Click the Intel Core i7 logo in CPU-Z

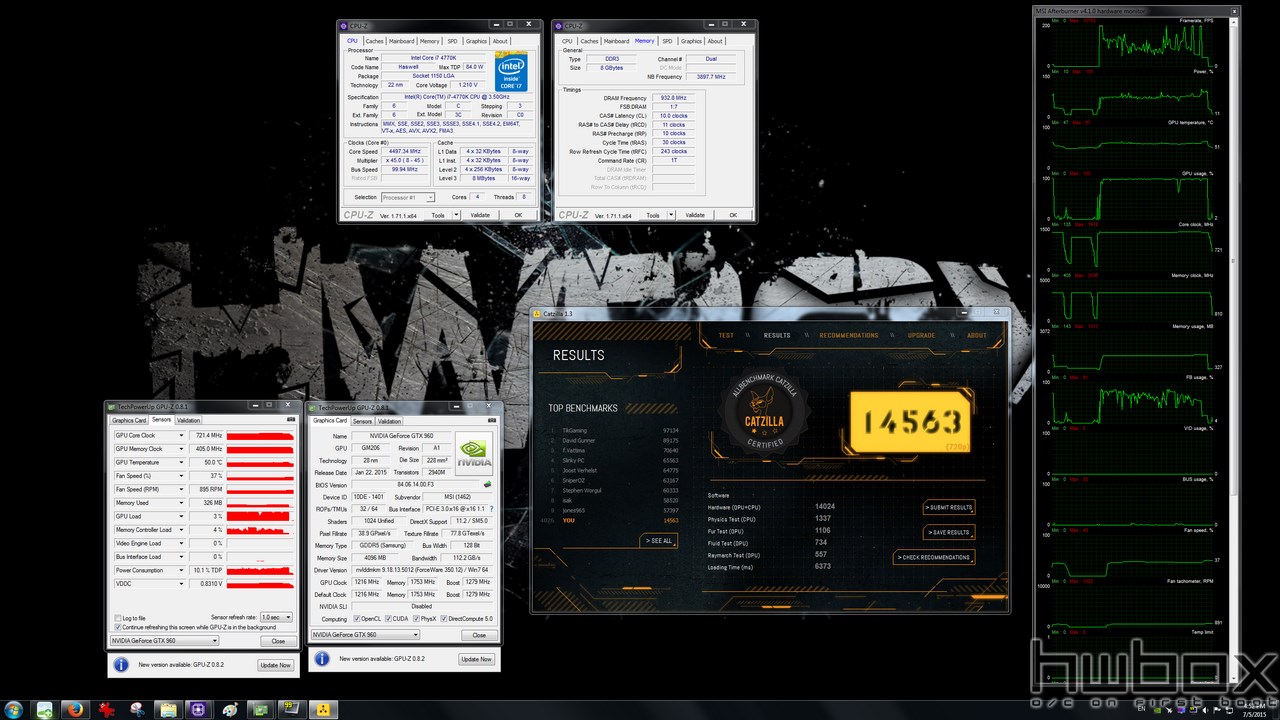(x=511, y=70)
